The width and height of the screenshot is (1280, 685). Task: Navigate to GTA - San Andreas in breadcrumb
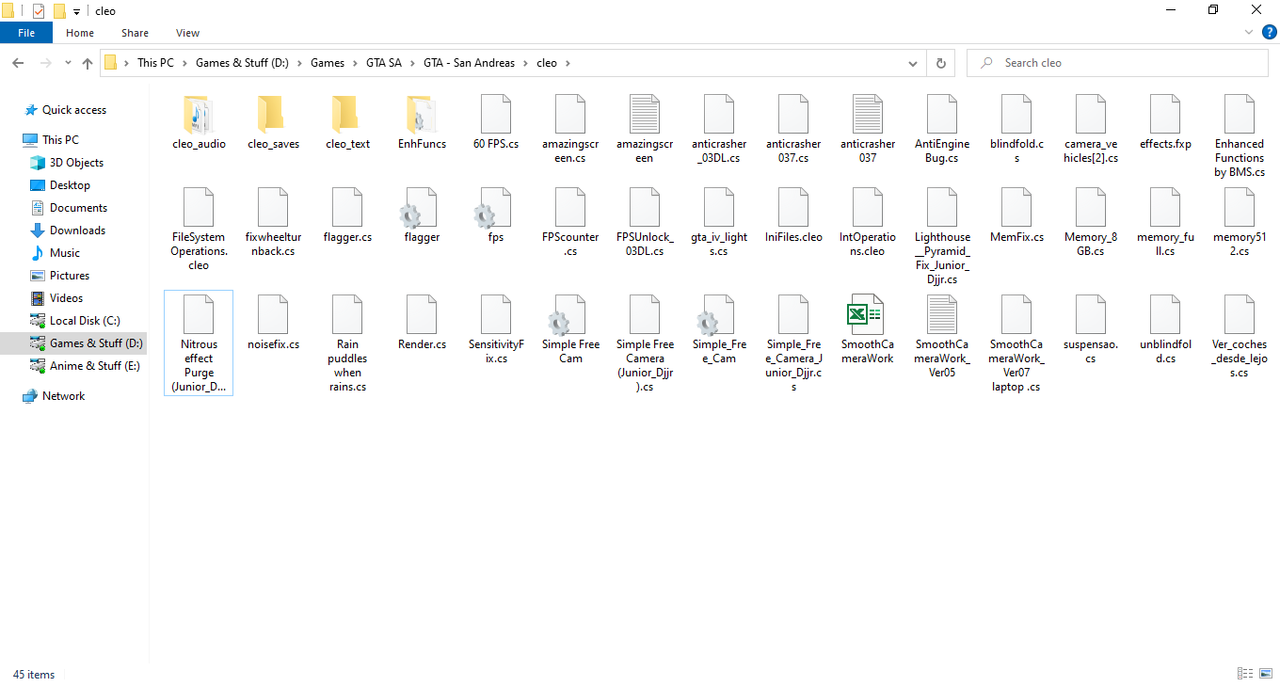(469, 63)
